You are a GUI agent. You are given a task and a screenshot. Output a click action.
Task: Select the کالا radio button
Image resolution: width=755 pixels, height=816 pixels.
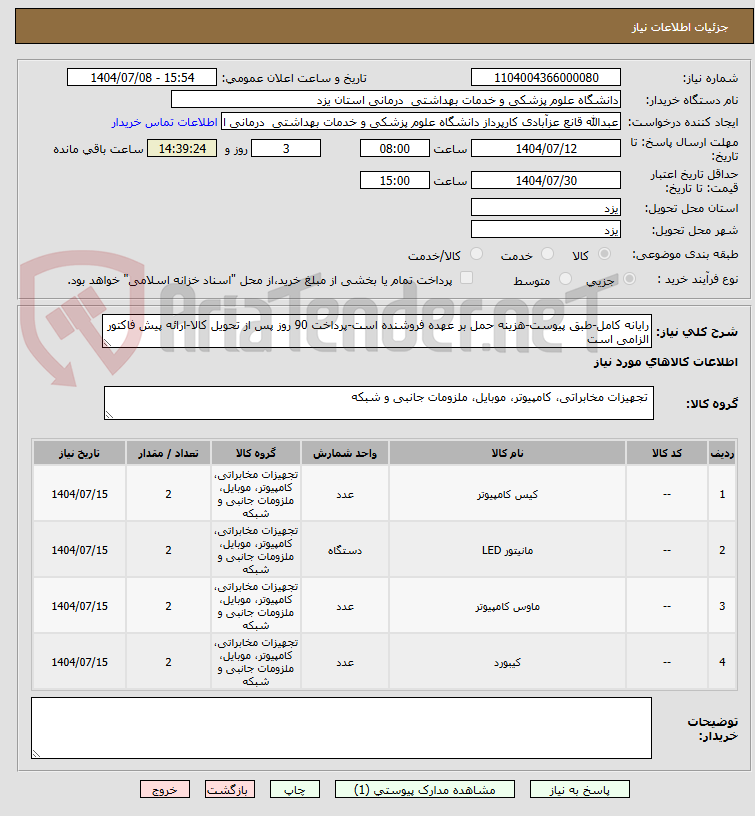click(604, 254)
